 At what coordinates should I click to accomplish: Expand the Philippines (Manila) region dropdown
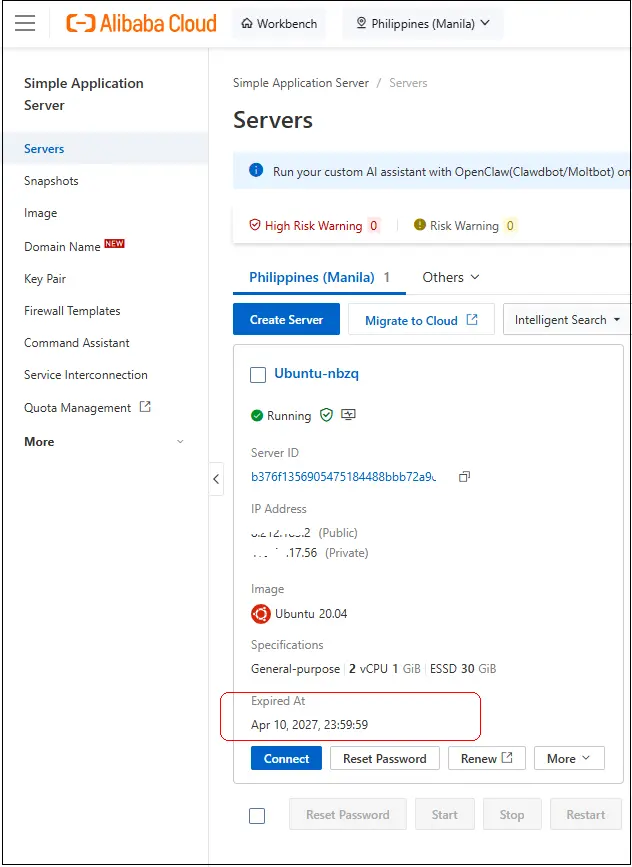[423, 24]
